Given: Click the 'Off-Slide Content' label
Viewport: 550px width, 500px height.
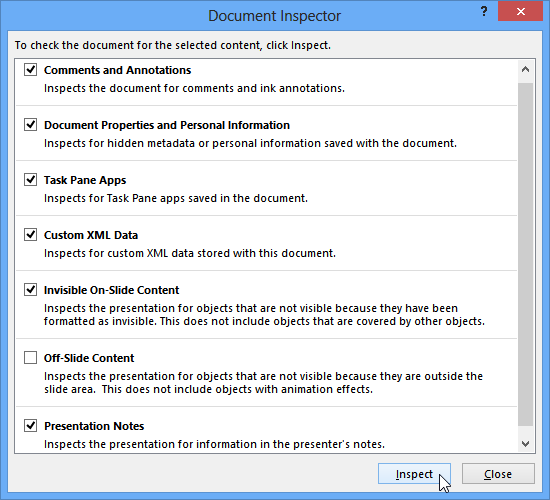Looking at the screenshot, I should (x=89, y=358).
